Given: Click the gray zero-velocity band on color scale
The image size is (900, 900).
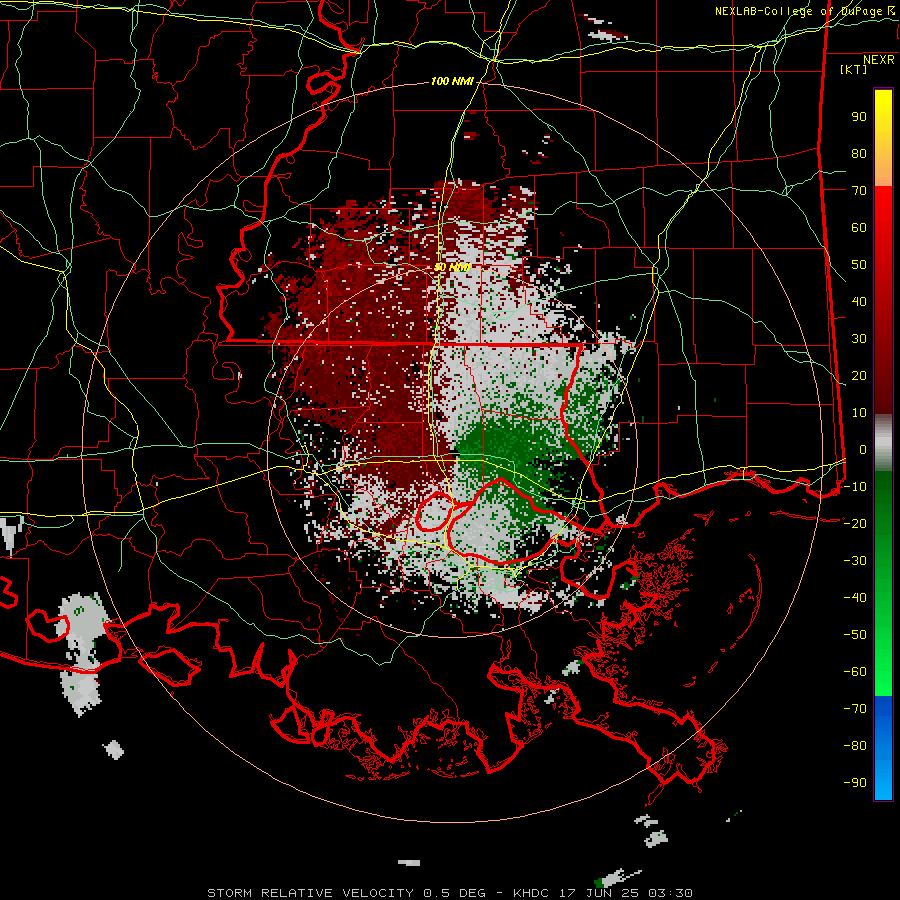Looking at the screenshot, I should [x=883, y=443].
